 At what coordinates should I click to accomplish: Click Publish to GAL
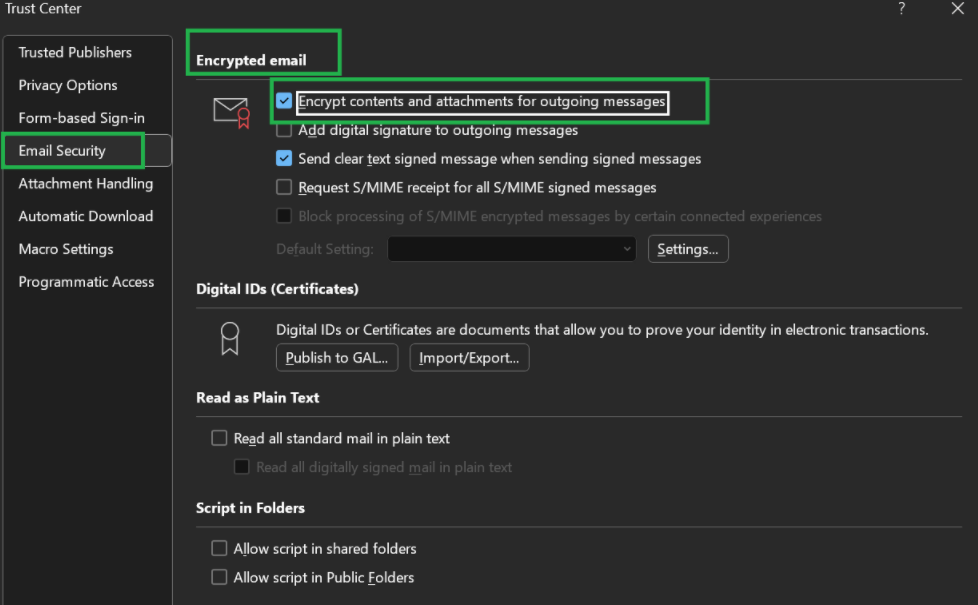click(336, 357)
